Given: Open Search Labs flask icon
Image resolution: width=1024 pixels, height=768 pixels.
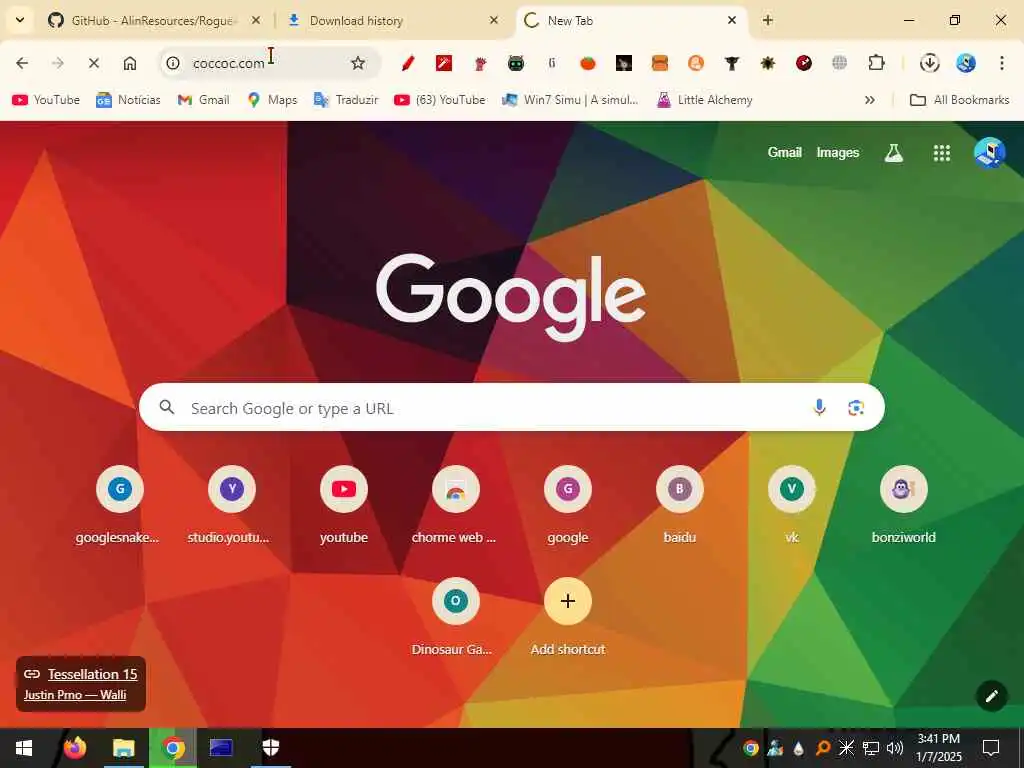Looking at the screenshot, I should click(893, 153).
